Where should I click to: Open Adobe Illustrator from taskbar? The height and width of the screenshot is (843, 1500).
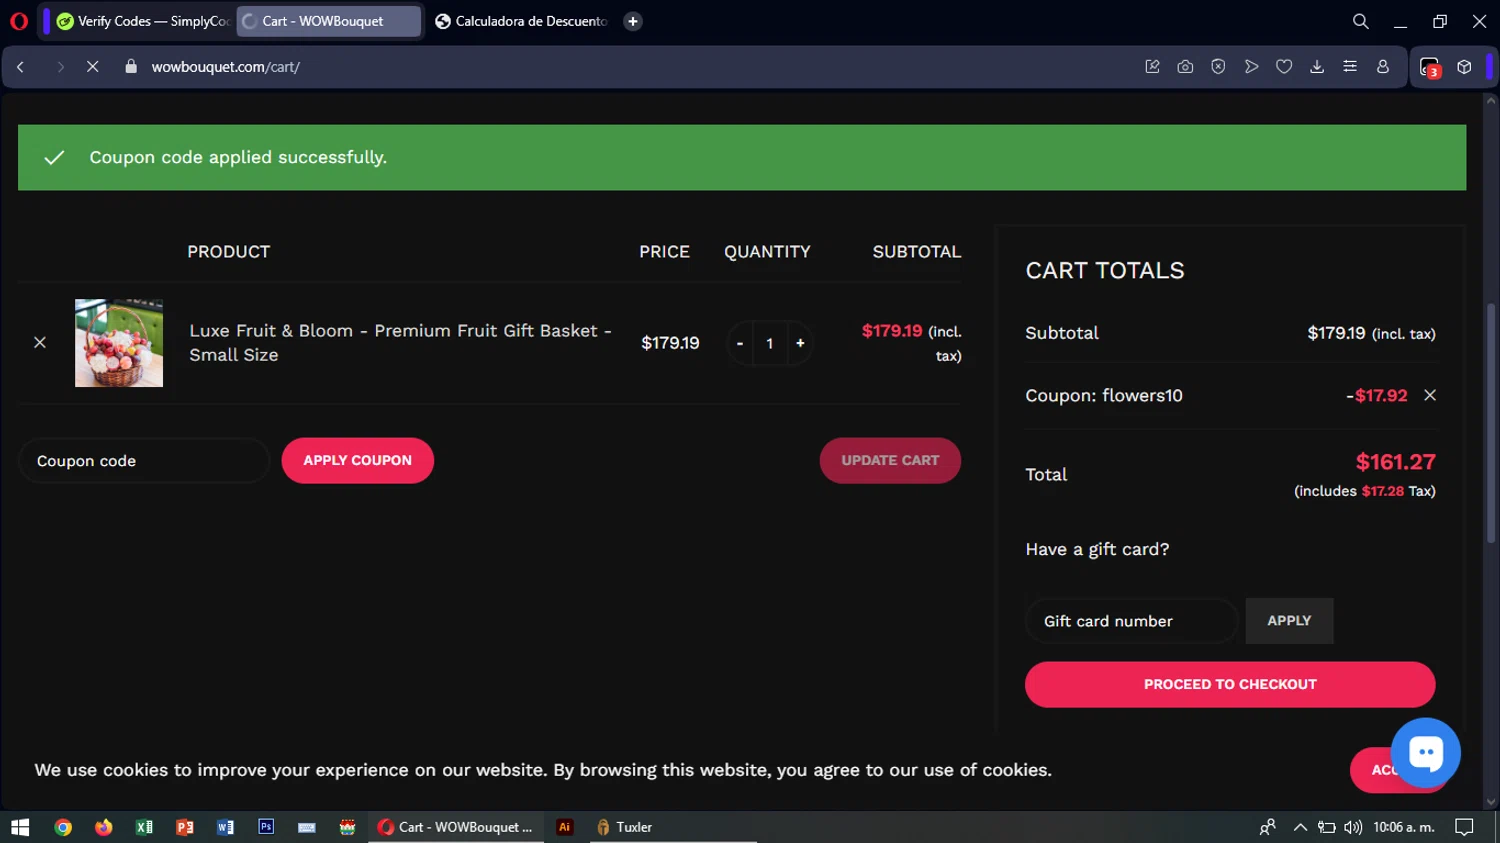[564, 827]
